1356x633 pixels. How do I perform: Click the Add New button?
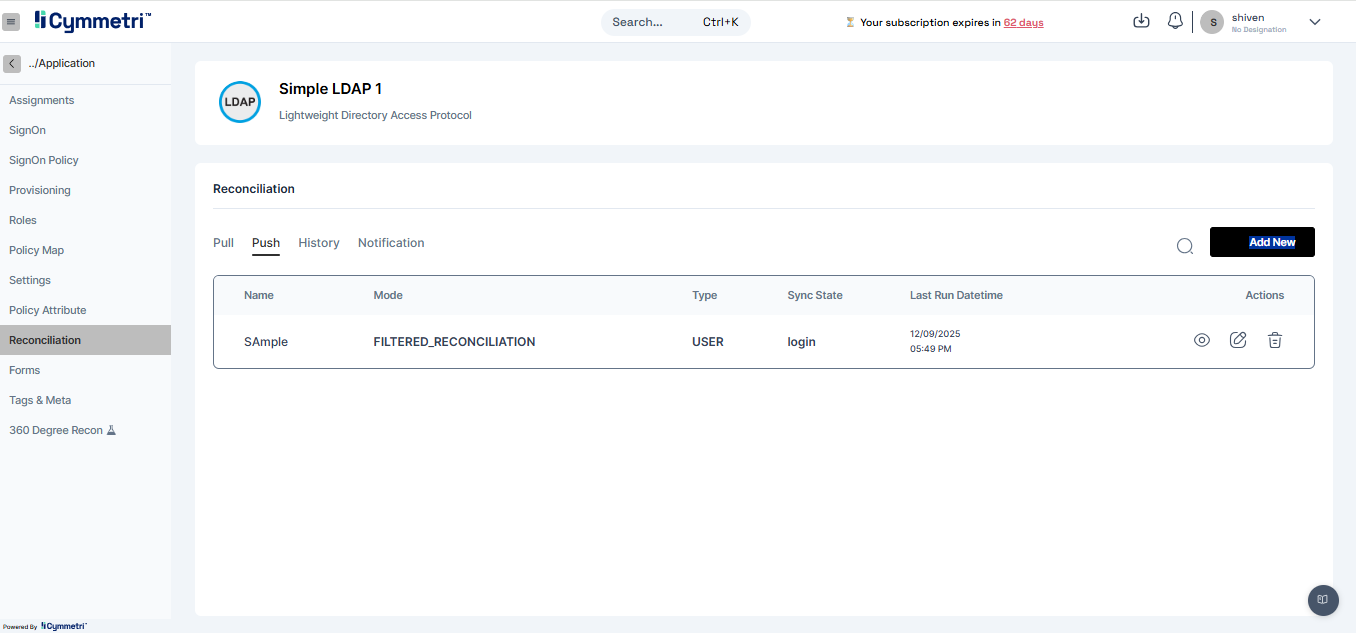click(1262, 242)
